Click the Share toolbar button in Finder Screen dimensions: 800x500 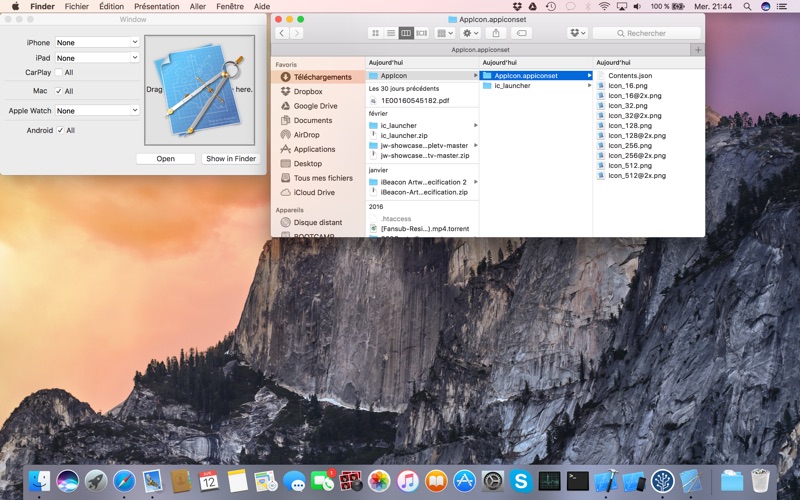click(496, 33)
